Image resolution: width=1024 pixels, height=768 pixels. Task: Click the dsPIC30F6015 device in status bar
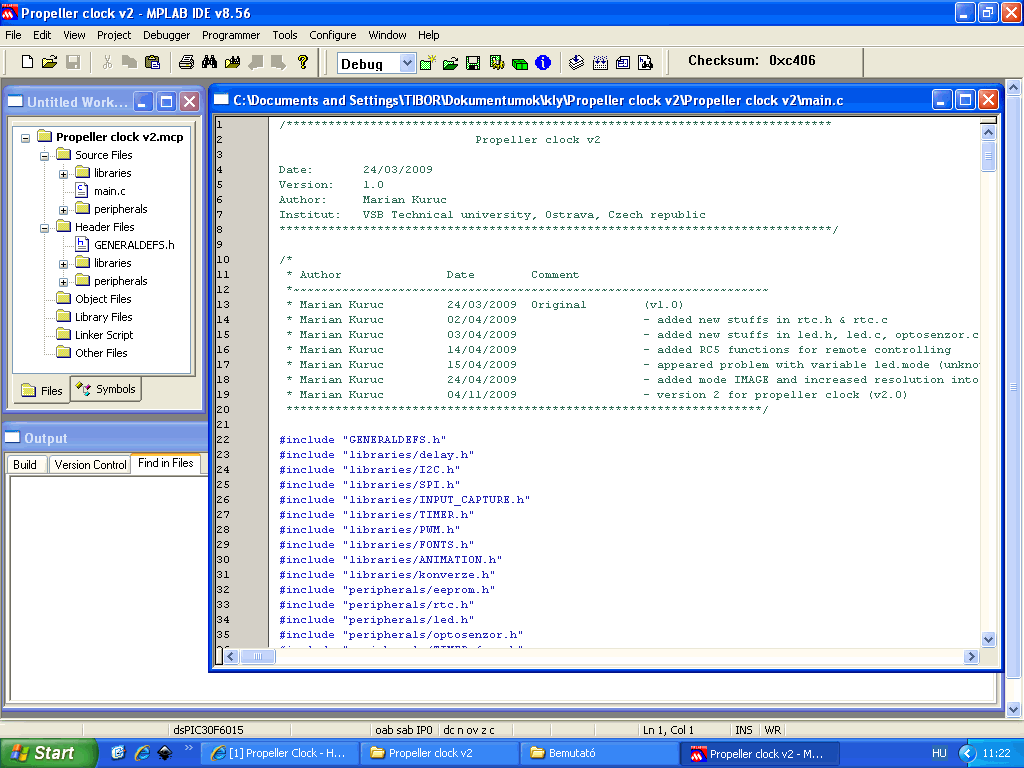208,729
